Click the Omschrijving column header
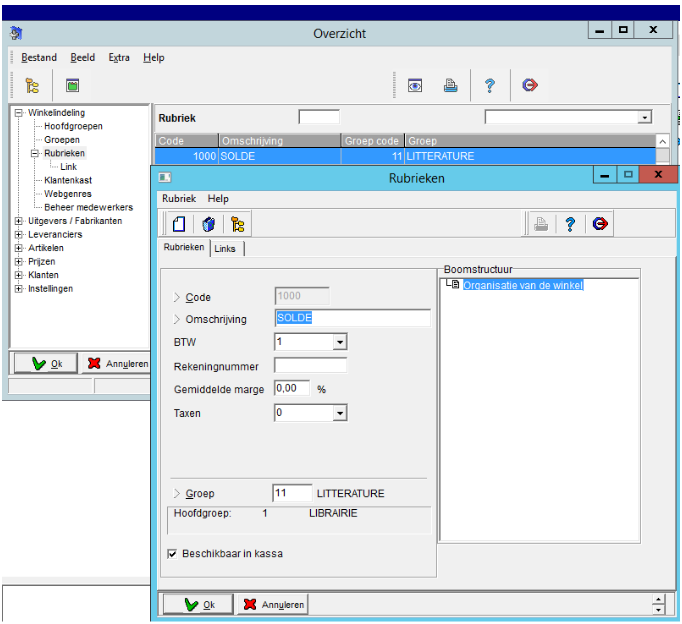The height and width of the screenshot is (624, 682). tap(280, 140)
